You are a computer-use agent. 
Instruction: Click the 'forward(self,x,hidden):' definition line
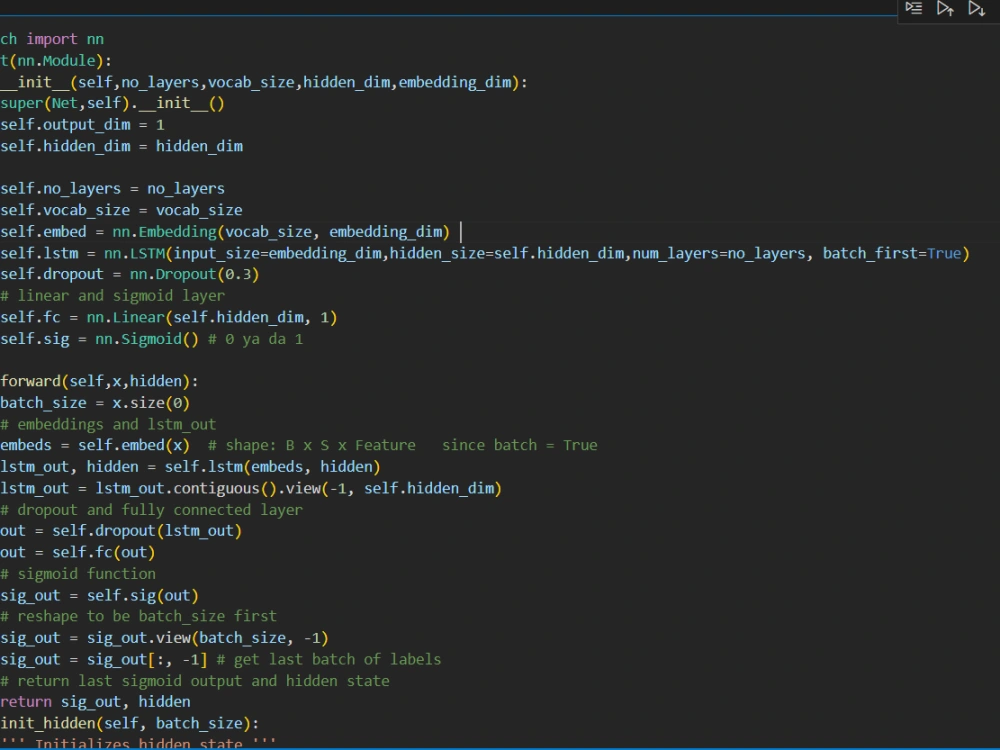99,381
